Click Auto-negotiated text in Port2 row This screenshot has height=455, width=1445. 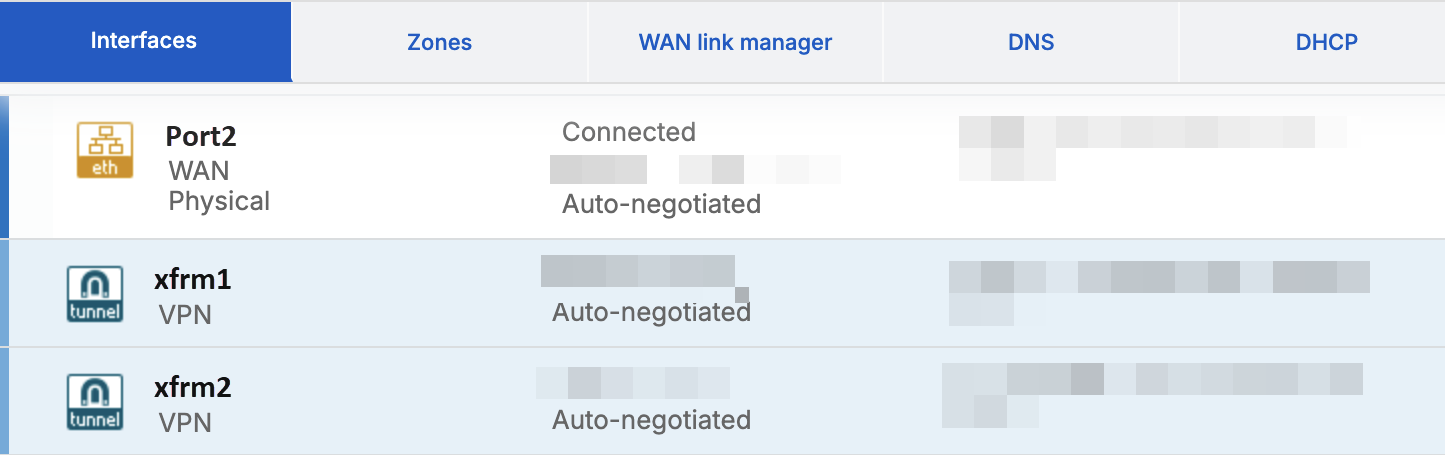(661, 204)
